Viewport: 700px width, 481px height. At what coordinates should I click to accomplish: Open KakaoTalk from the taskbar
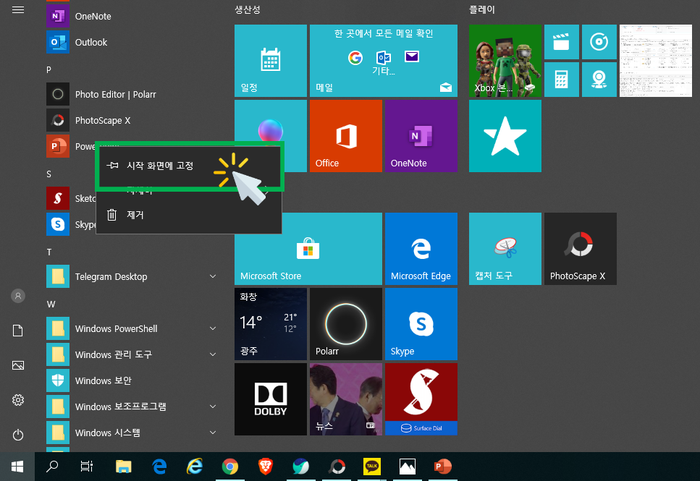coord(372,467)
